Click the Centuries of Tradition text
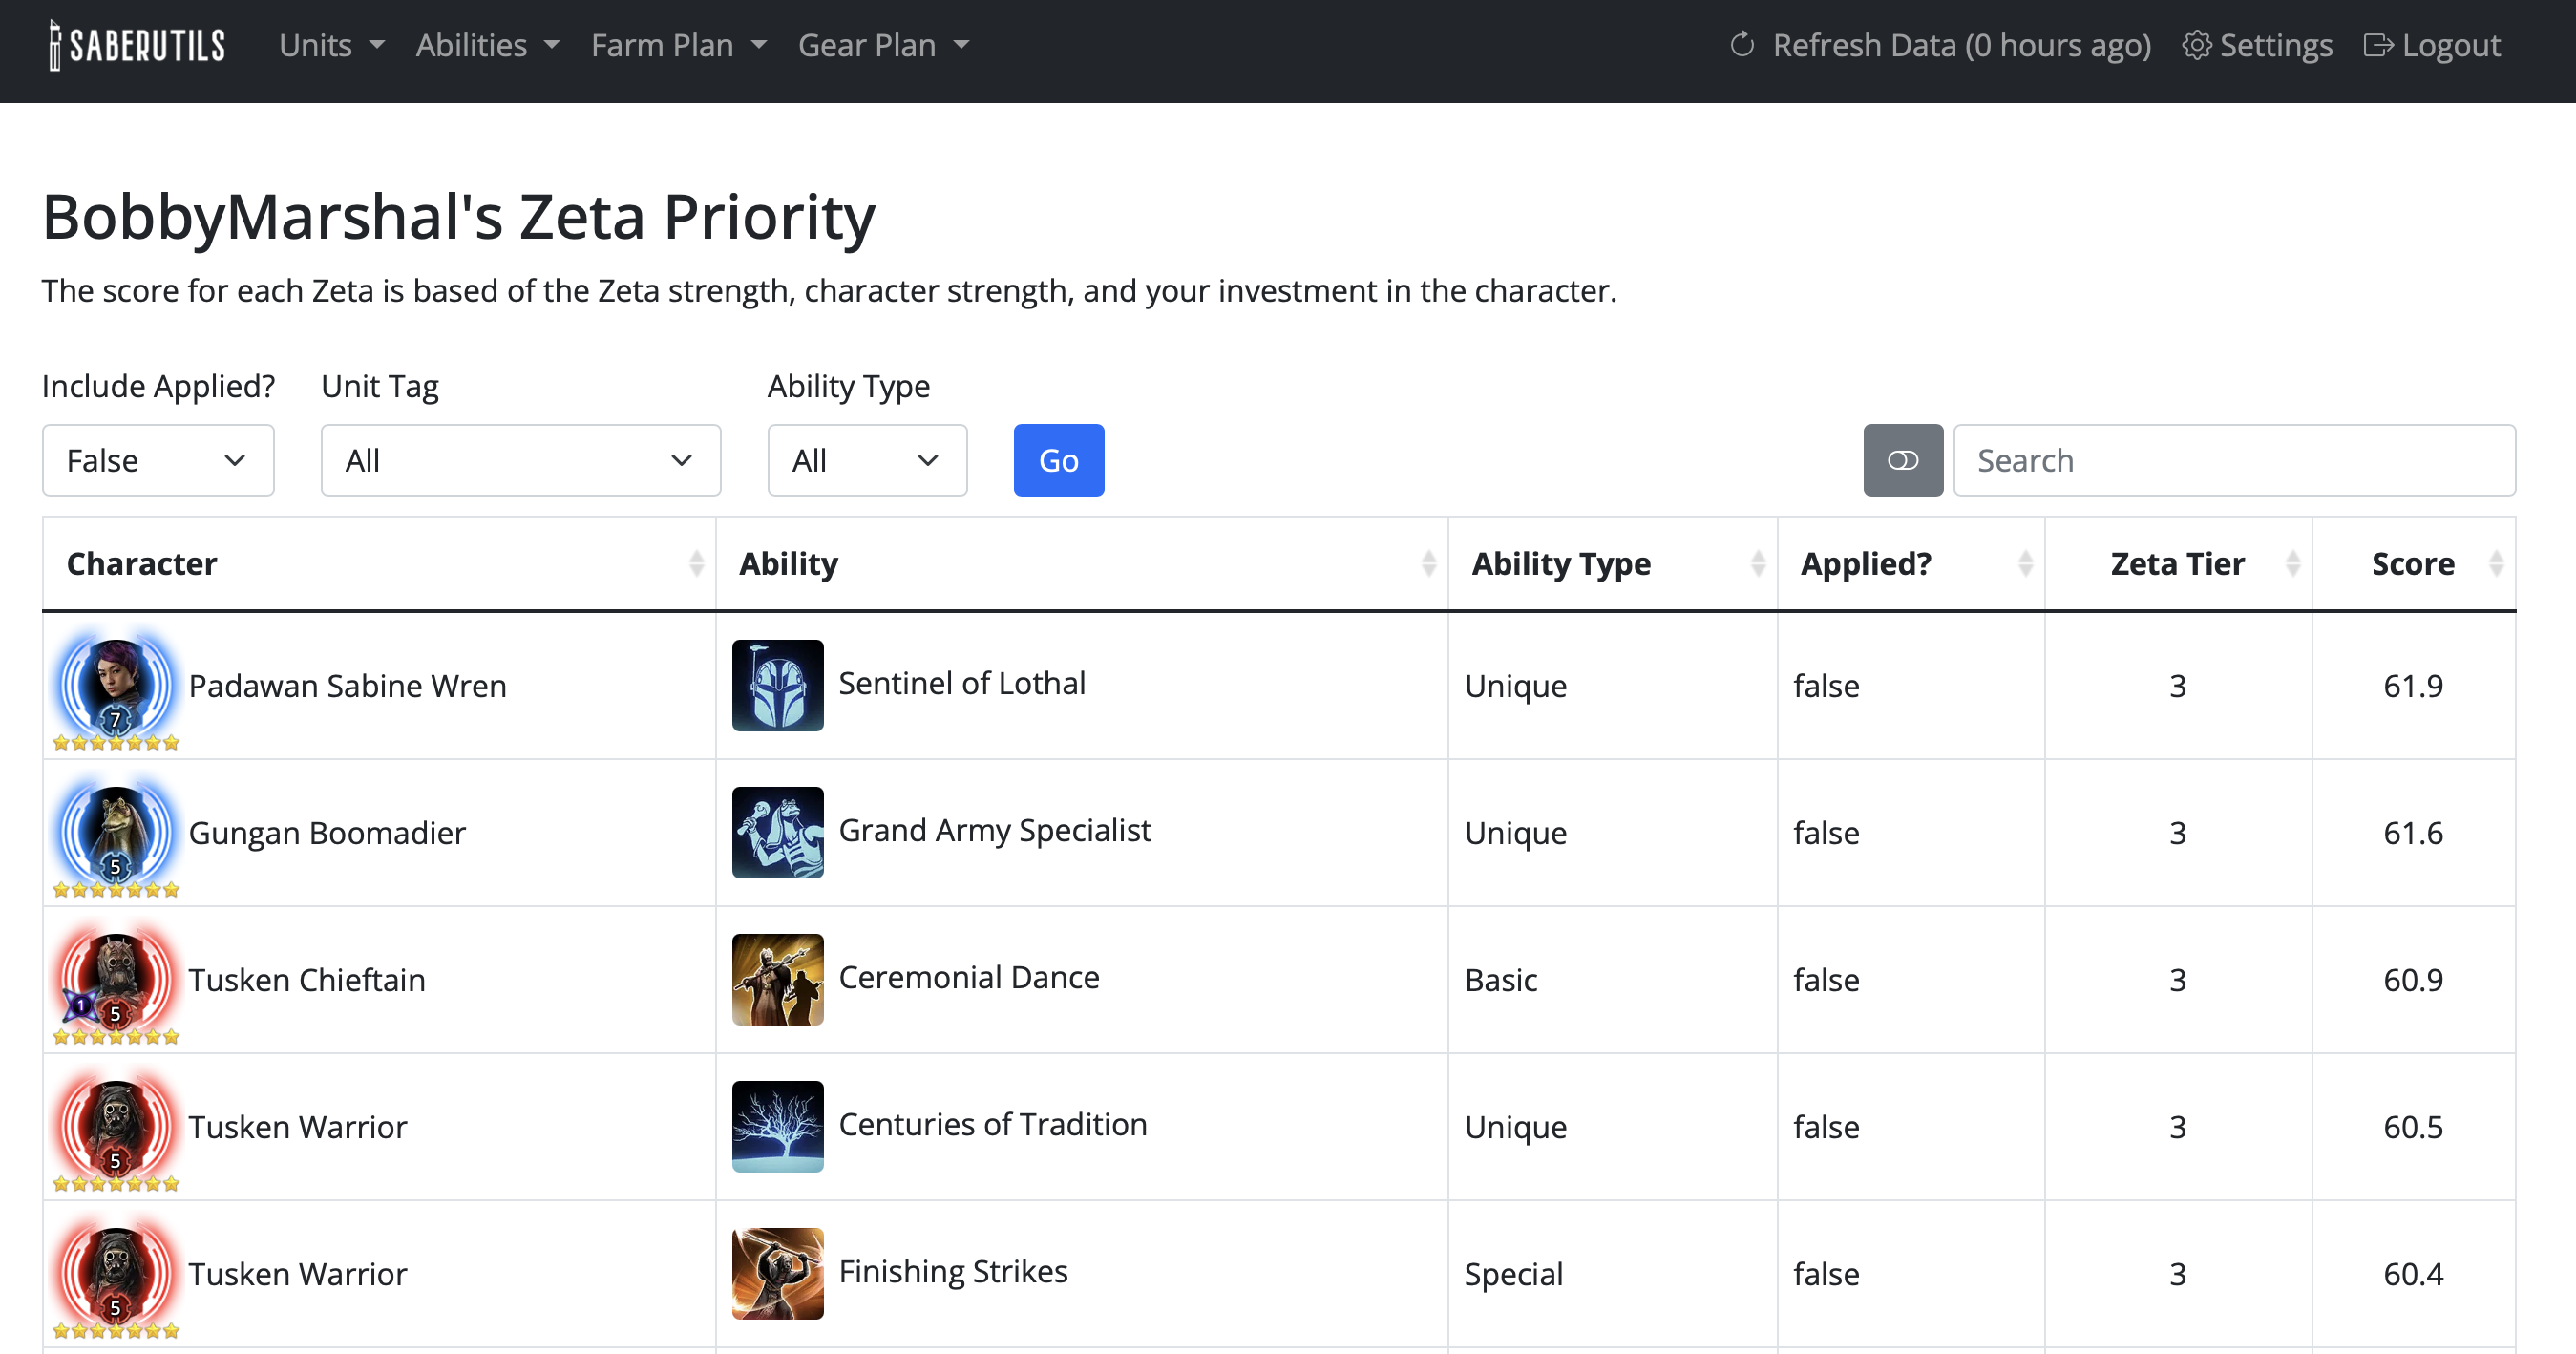Viewport: 2576px width, 1354px height. tap(993, 1124)
